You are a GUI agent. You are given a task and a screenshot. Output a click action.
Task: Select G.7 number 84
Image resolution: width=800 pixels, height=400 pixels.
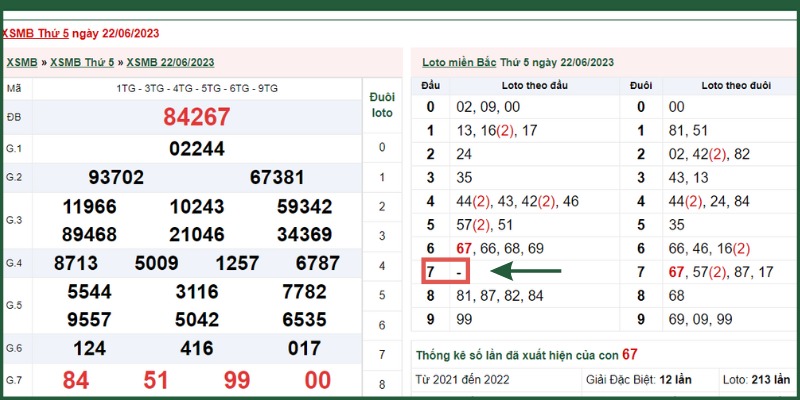[76, 380]
